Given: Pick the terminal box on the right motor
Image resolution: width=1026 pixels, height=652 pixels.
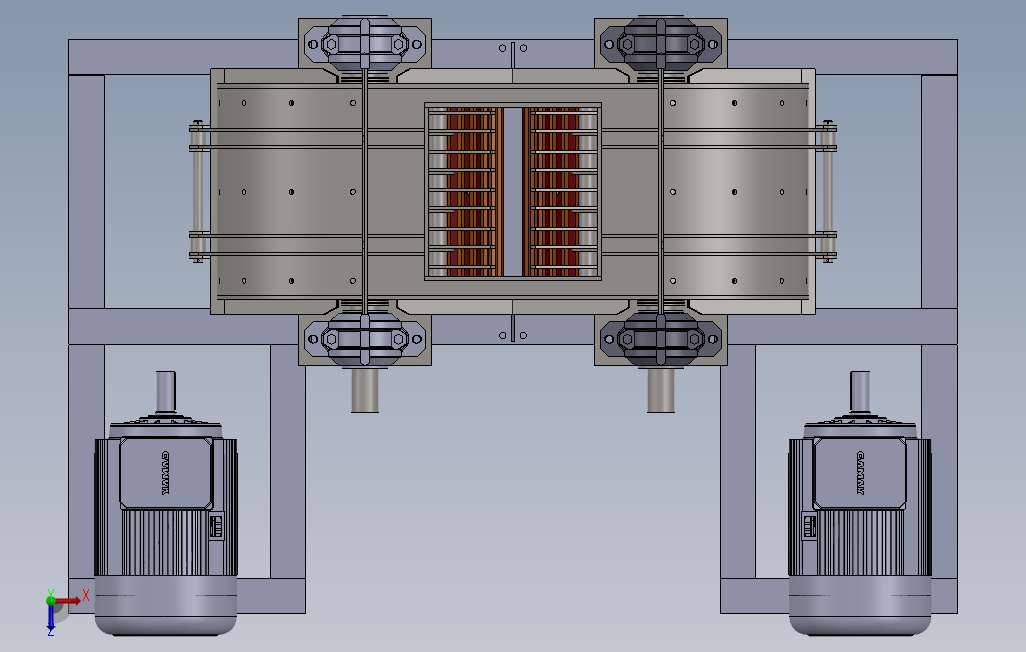Looking at the screenshot, I should coord(860,473).
